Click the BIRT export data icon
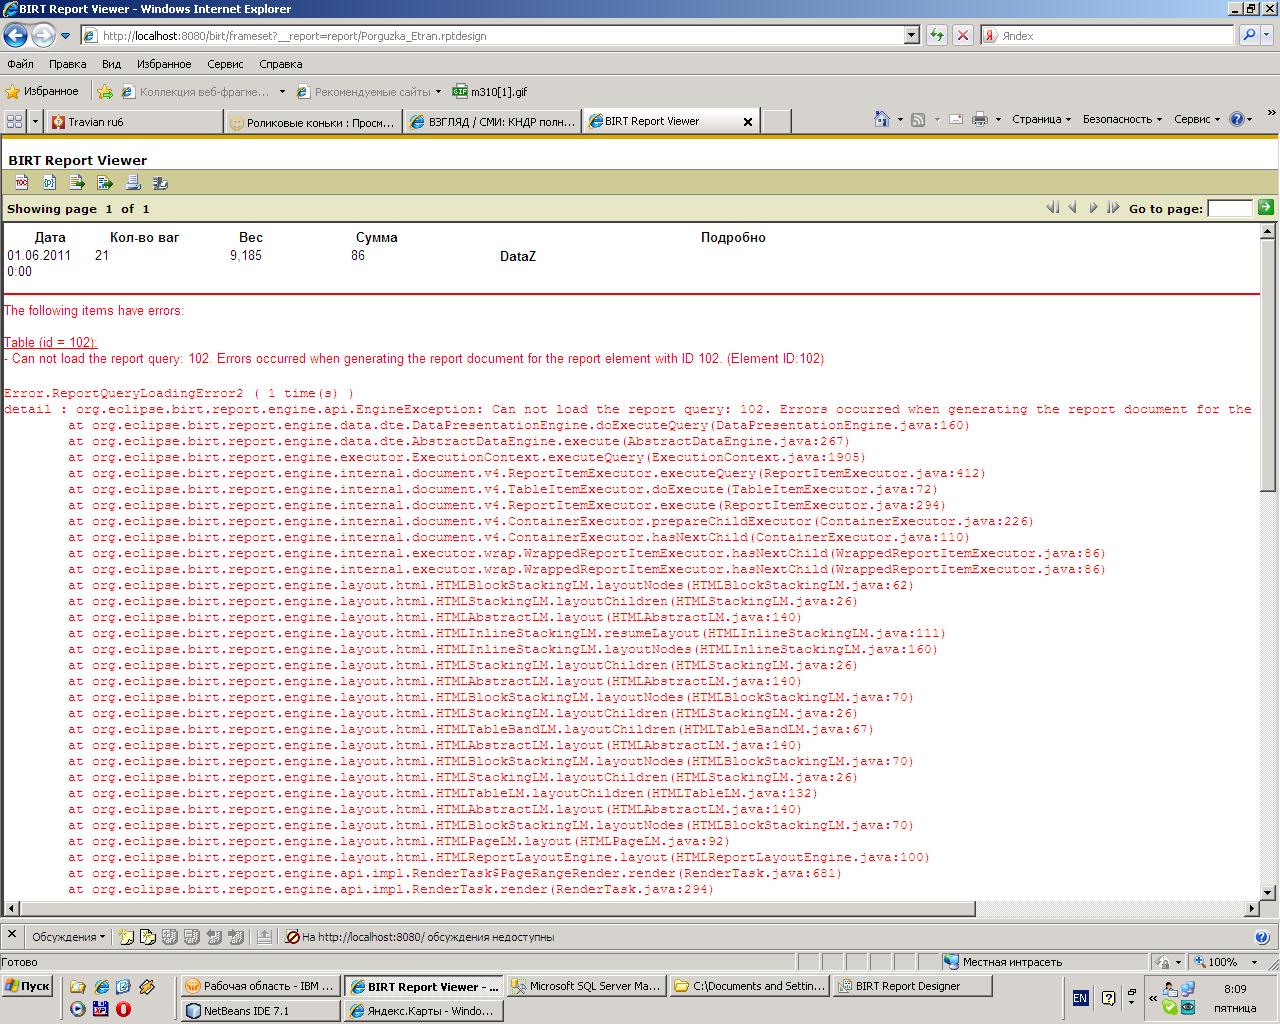The width and height of the screenshot is (1280, 1024). click(x=77, y=182)
